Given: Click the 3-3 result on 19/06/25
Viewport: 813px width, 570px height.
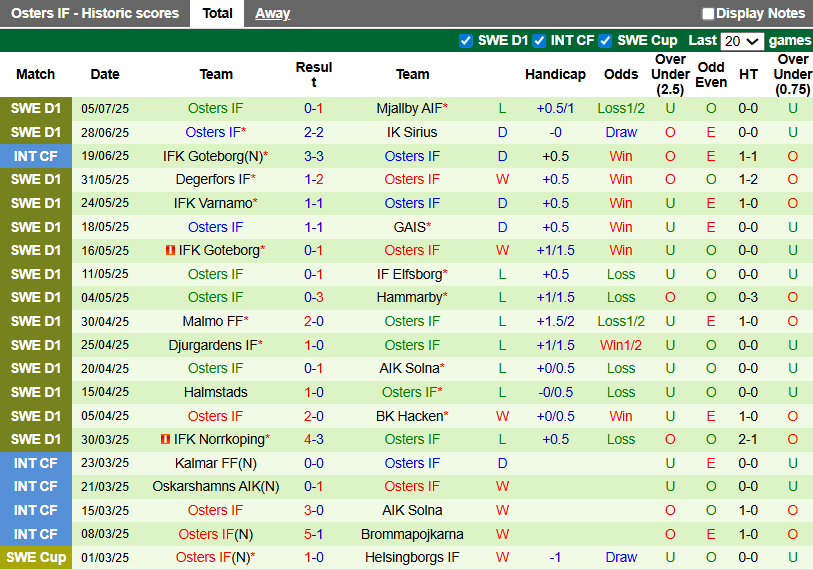Looking at the screenshot, I should tap(313, 156).
